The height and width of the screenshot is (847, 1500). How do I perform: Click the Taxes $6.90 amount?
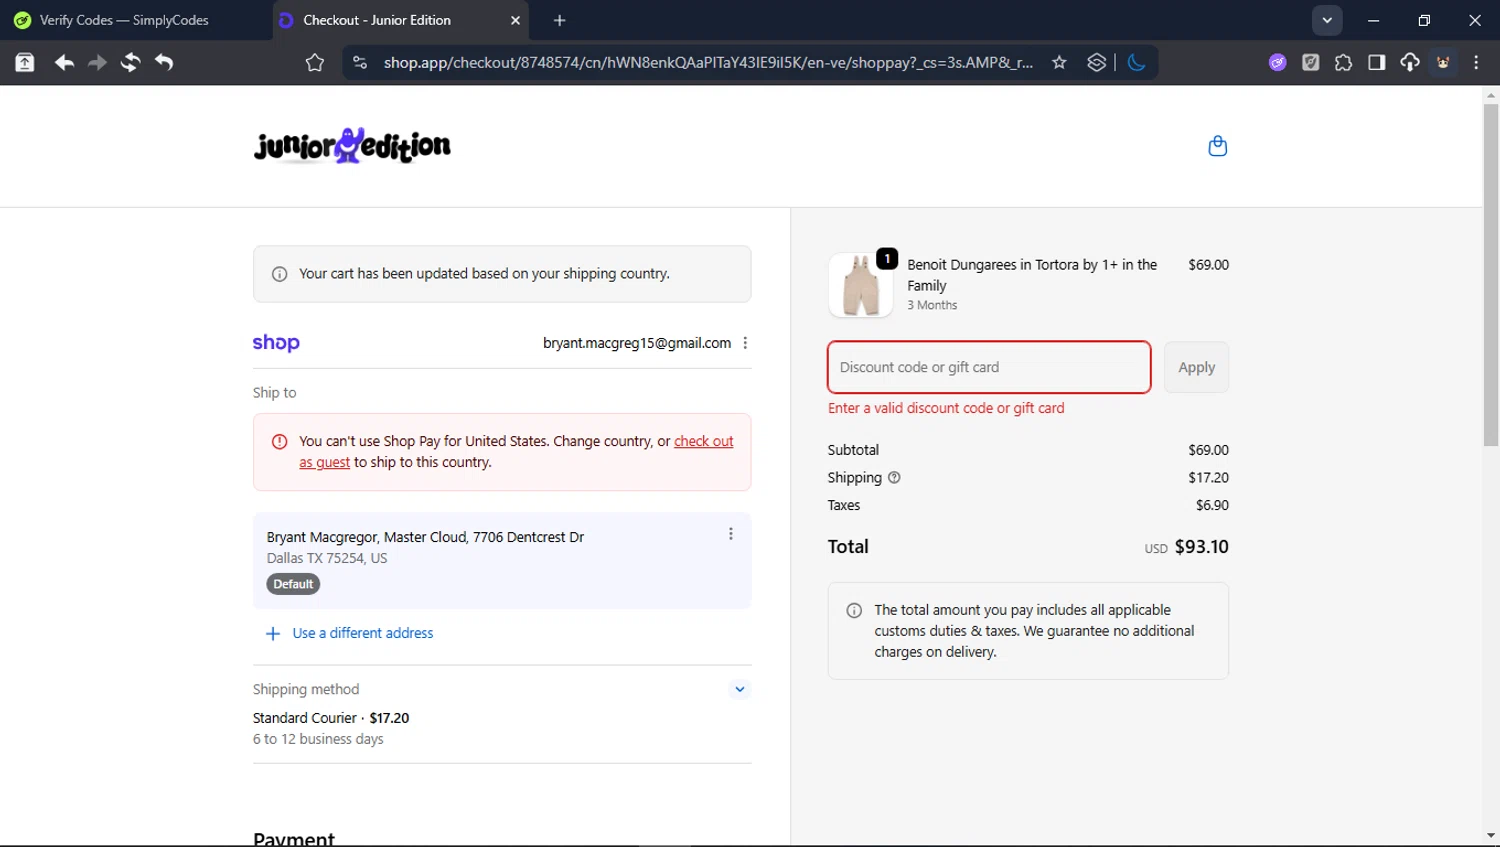(1212, 505)
